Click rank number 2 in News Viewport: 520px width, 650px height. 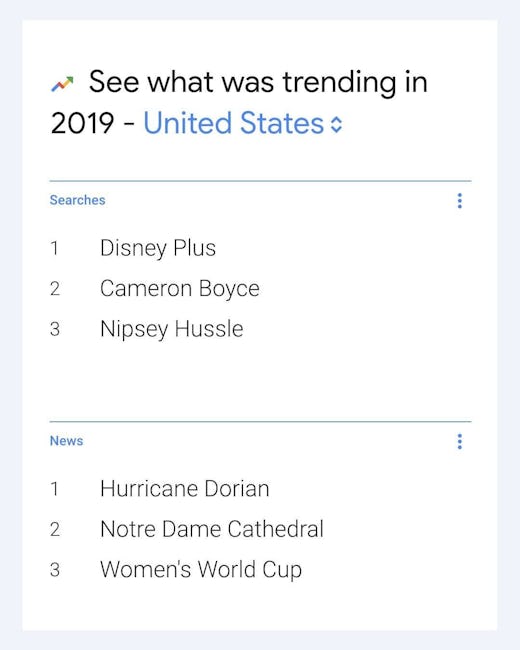tap(55, 529)
